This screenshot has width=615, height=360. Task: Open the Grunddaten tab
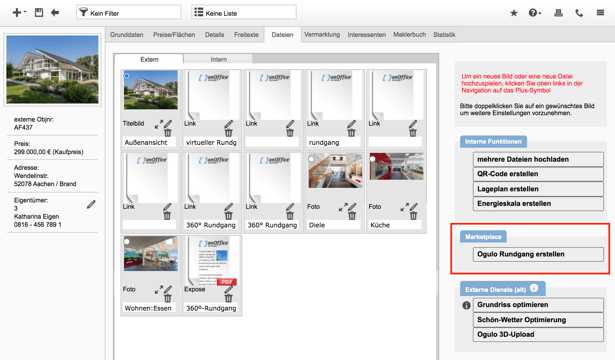[127, 35]
